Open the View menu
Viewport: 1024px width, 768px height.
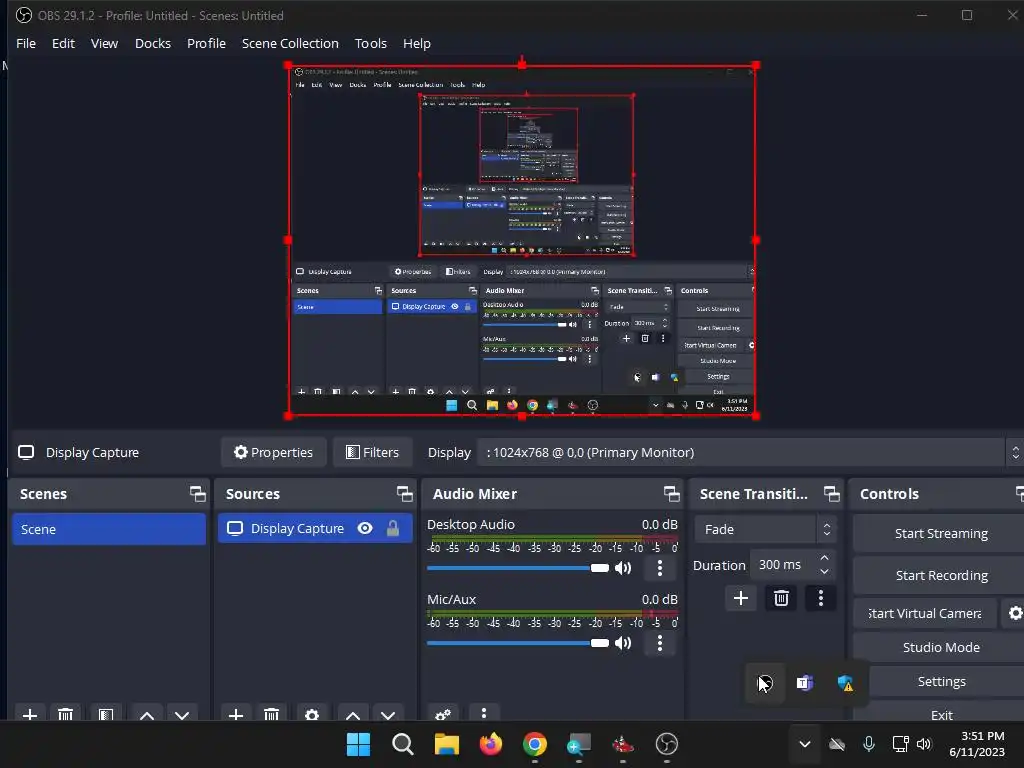104,43
